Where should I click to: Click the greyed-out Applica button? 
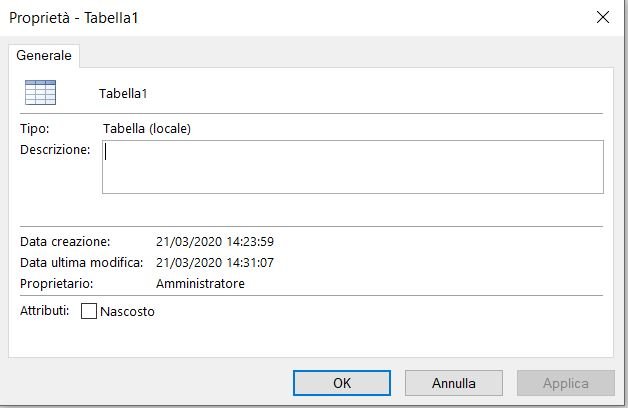pos(566,383)
